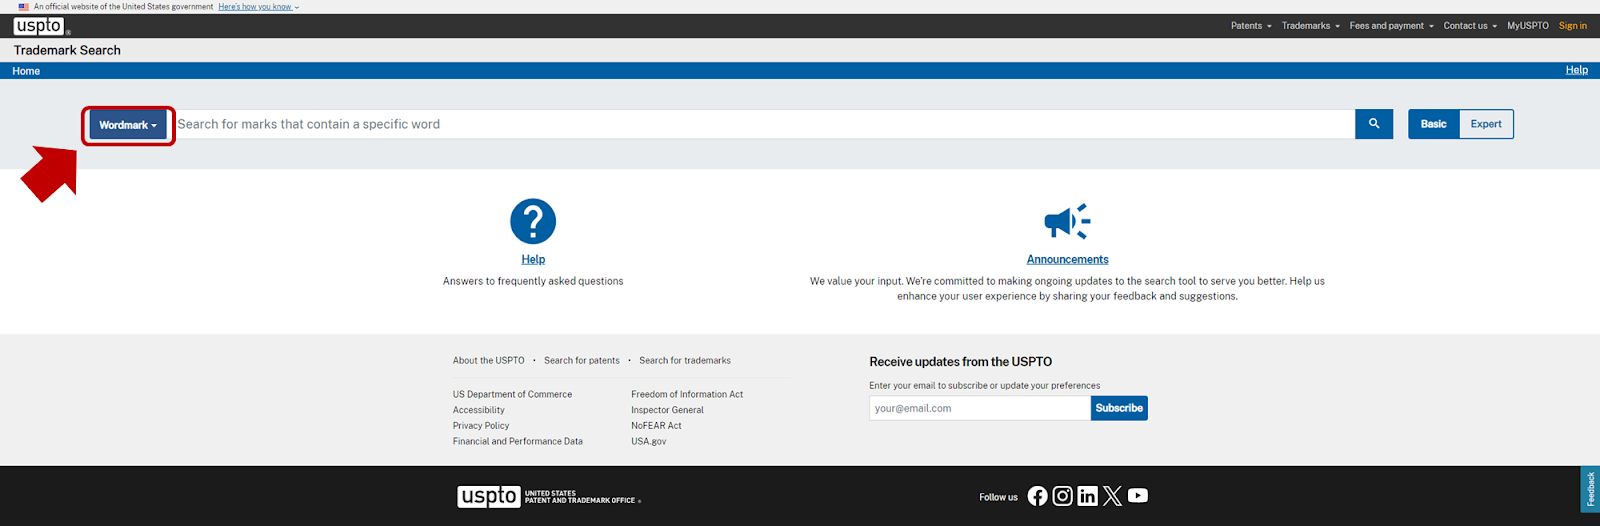Image resolution: width=1600 pixels, height=526 pixels.
Task: Click the Feedback side tab
Action: click(x=1590, y=489)
